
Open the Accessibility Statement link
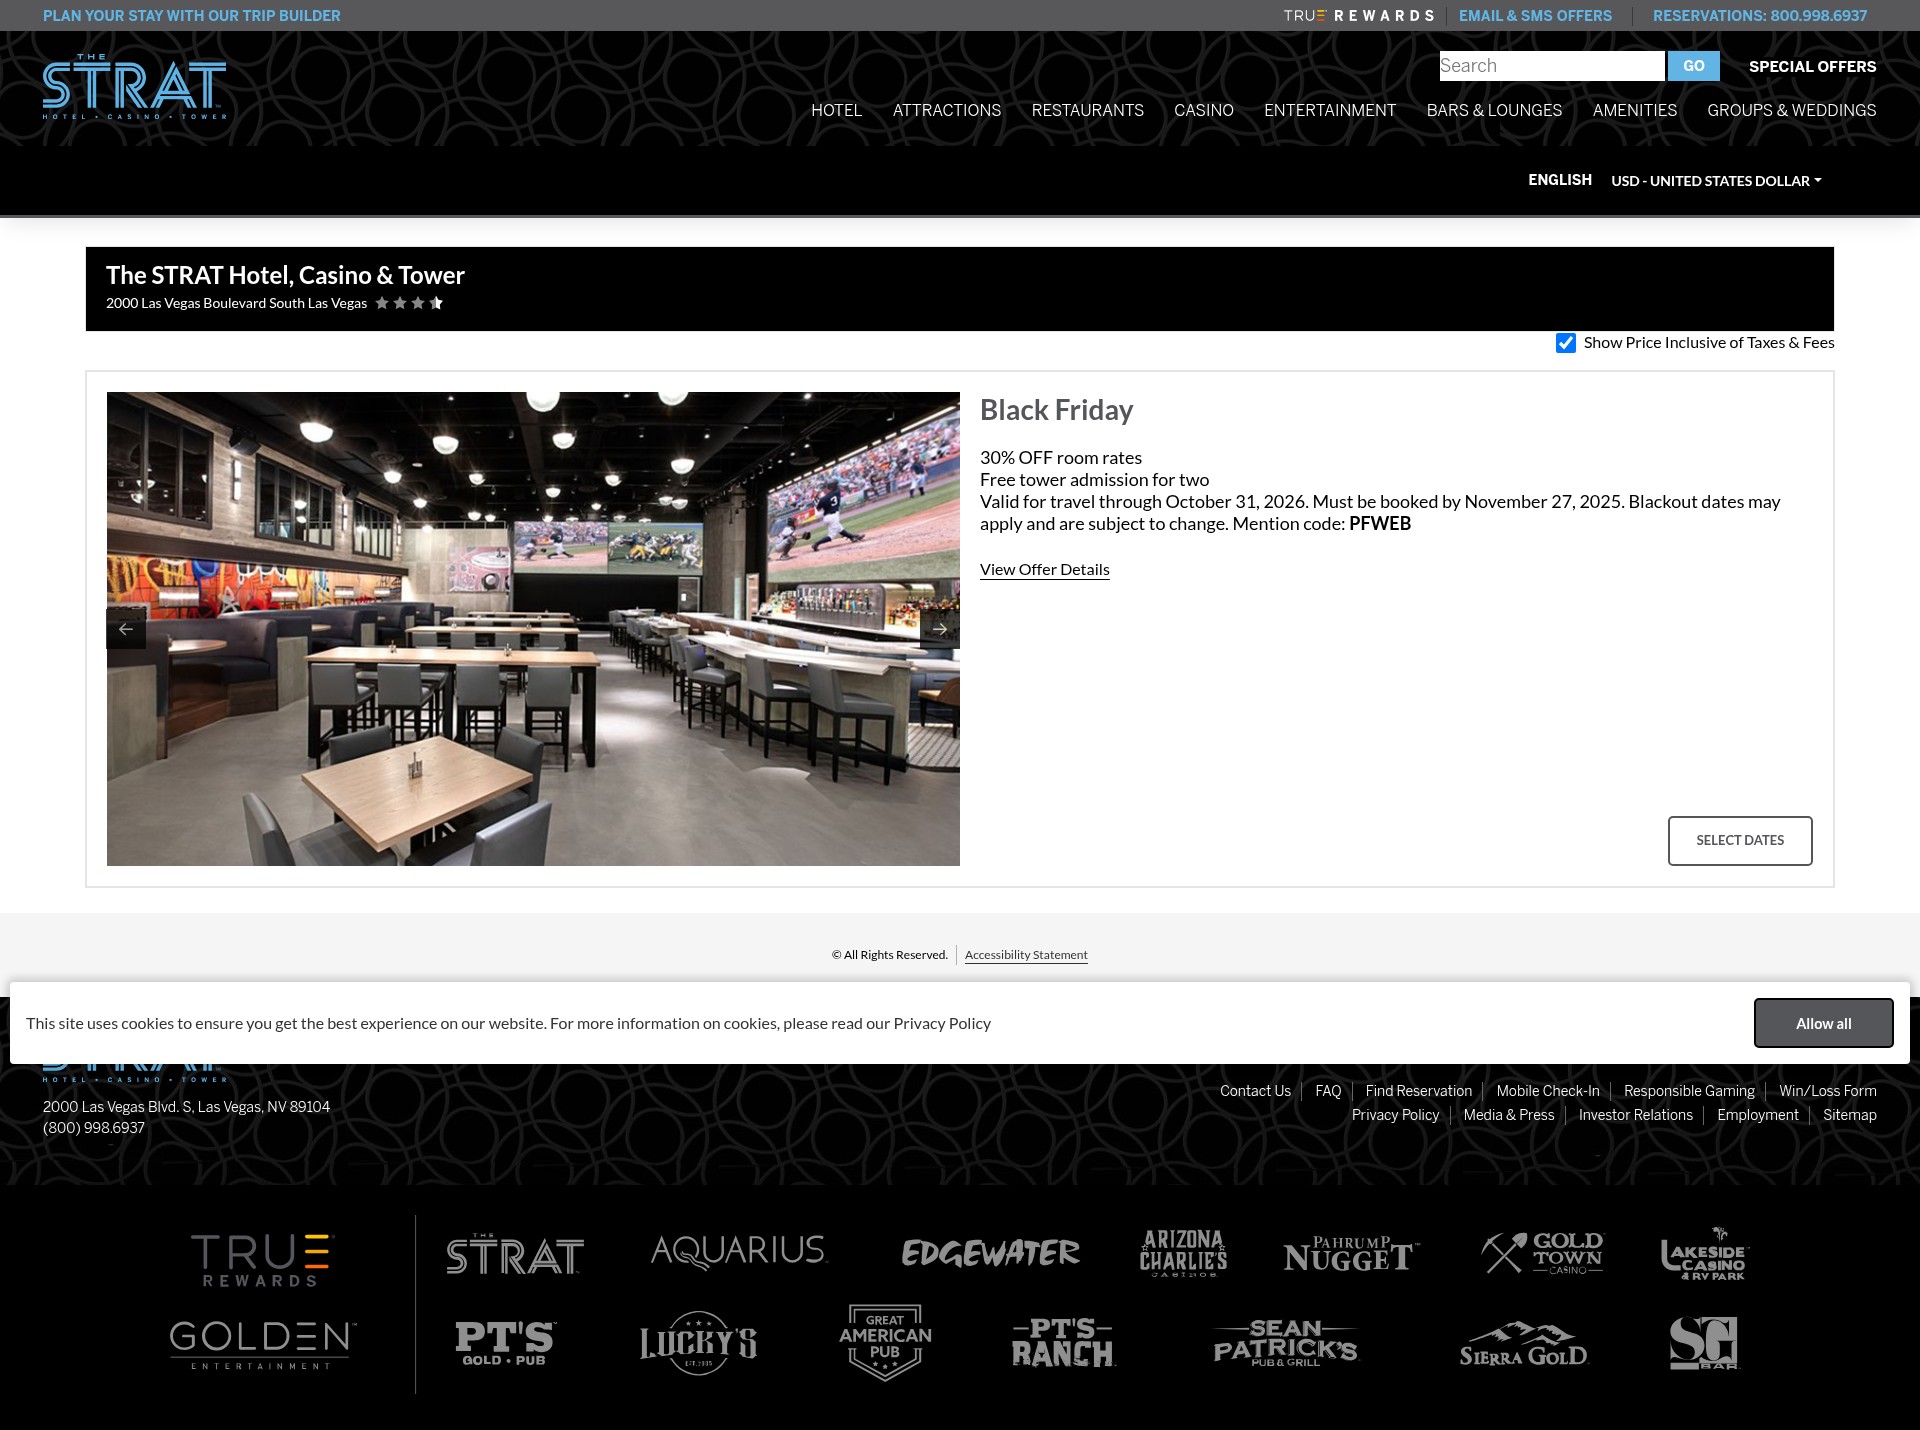(x=1026, y=955)
